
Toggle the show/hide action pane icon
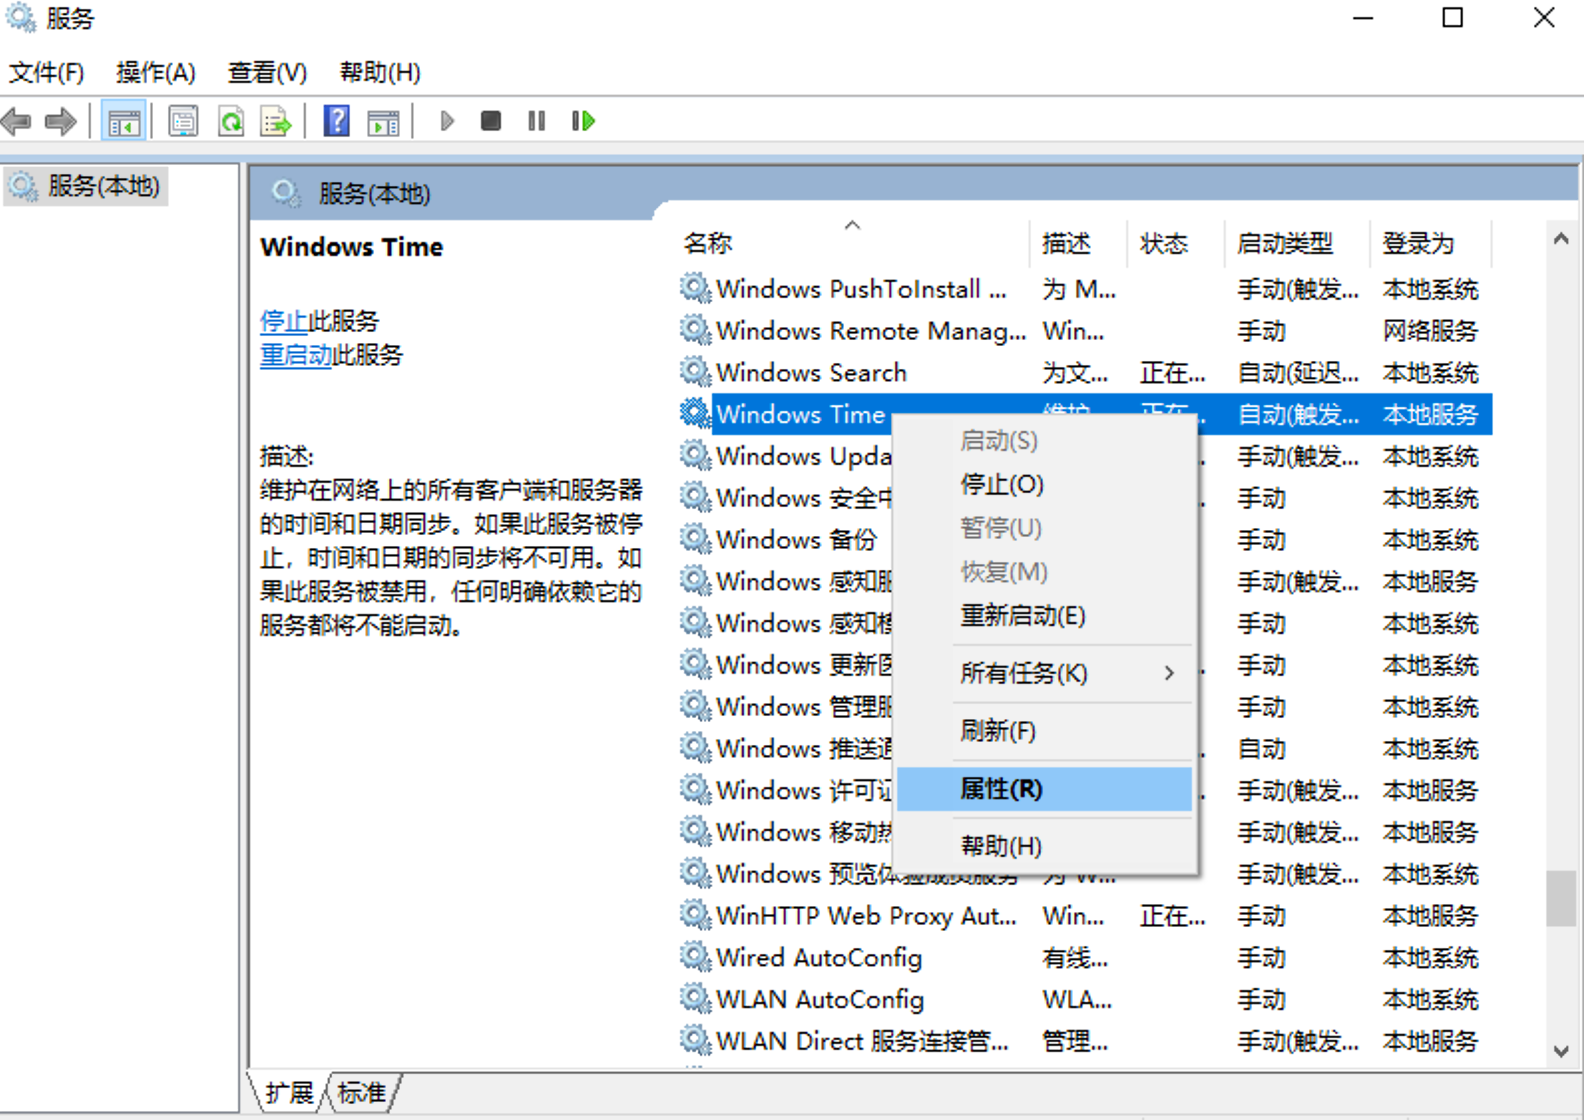coord(384,122)
